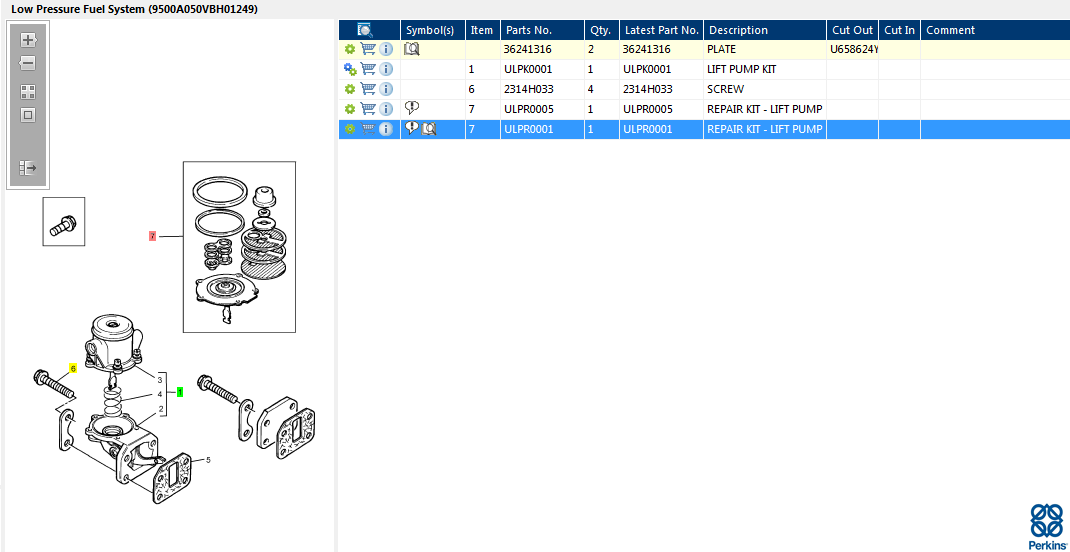Click gear icon for PLATE 36241316 row

click(350, 49)
